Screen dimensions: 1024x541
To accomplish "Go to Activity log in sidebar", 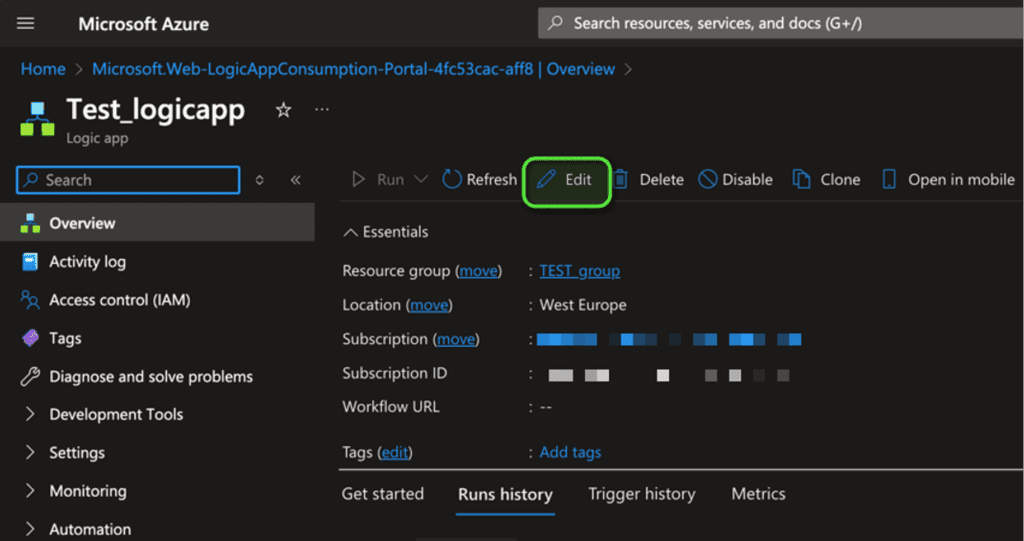I will [x=87, y=262].
